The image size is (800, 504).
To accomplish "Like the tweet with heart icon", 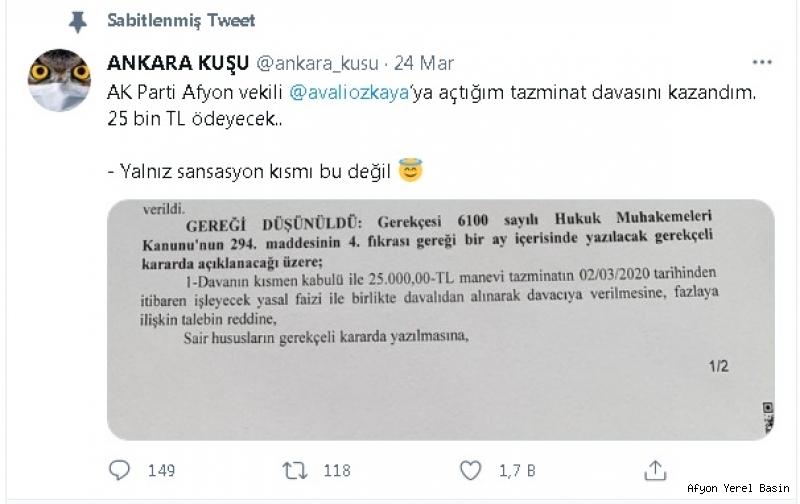I will pyautogui.click(x=470, y=470).
